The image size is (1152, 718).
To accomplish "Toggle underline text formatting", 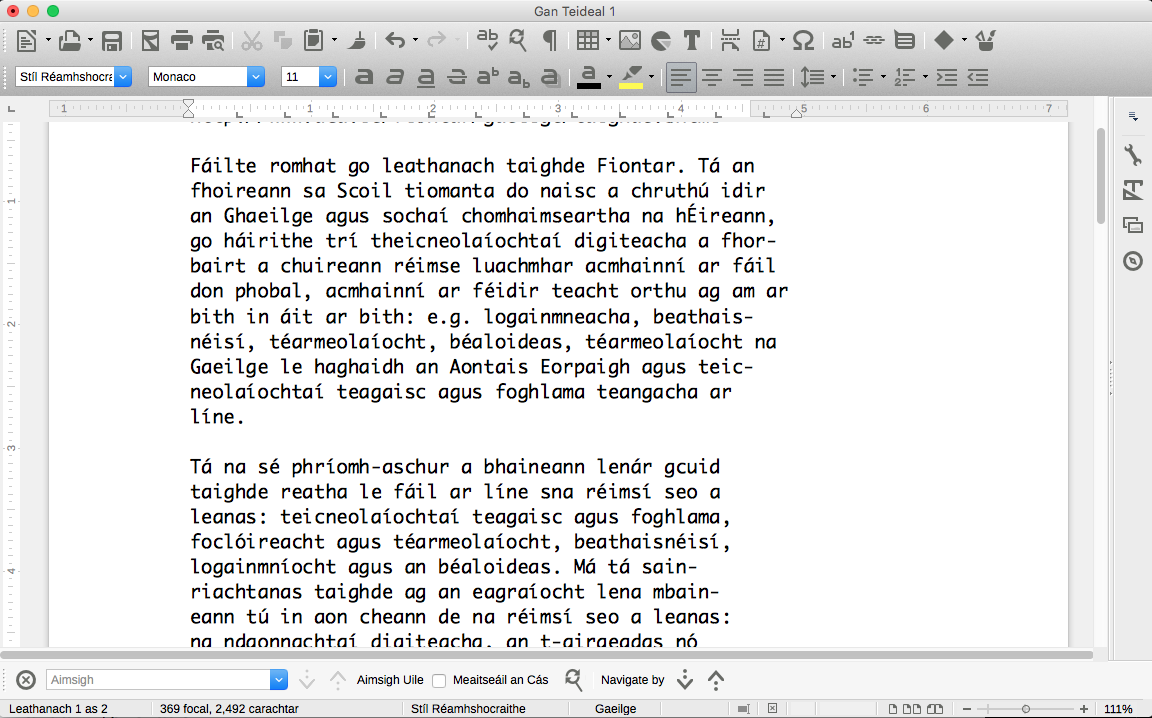I will click(425, 77).
